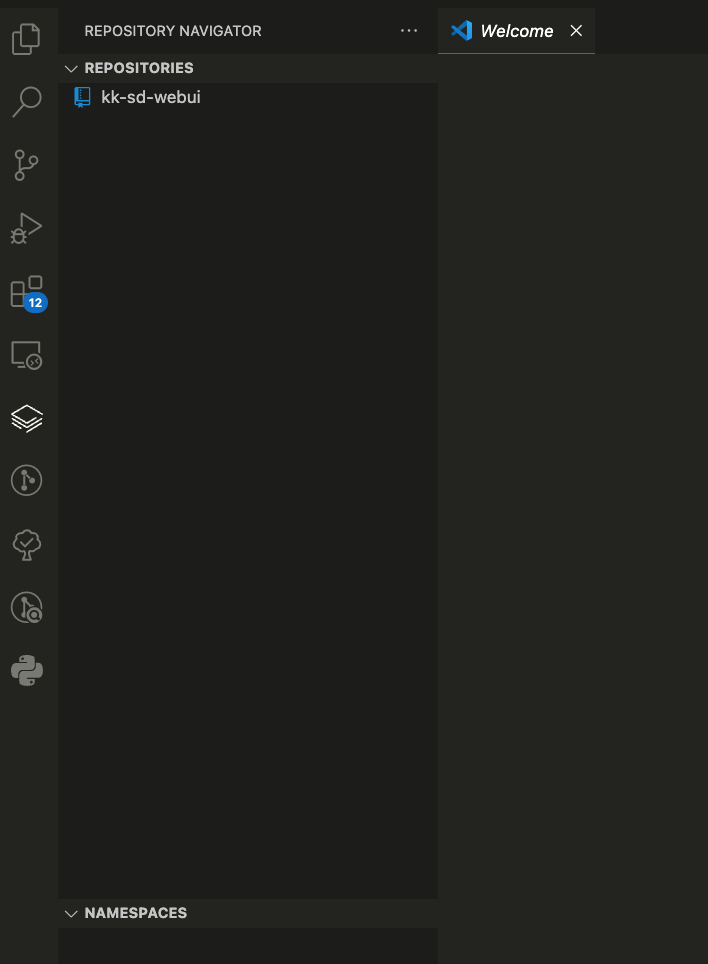Open Run and Debug view
Image resolution: width=708 pixels, height=964 pixels.
point(26,228)
